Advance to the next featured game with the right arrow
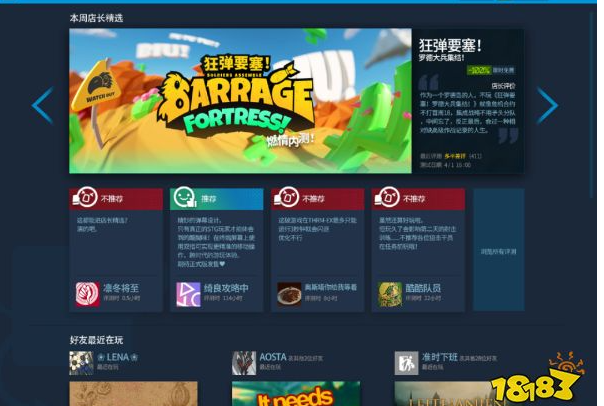Screen dimensions: 604x406 [x=547, y=105]
